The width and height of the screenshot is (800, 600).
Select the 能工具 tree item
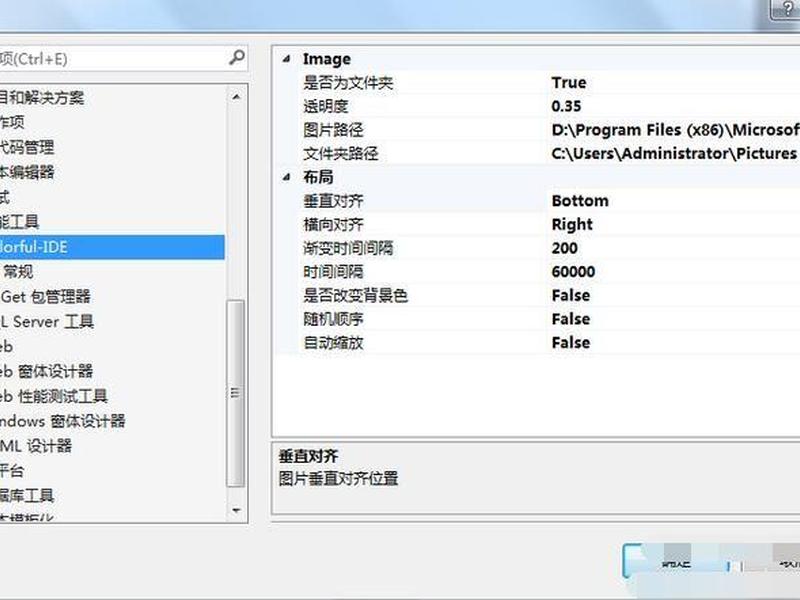coord(19,222)
